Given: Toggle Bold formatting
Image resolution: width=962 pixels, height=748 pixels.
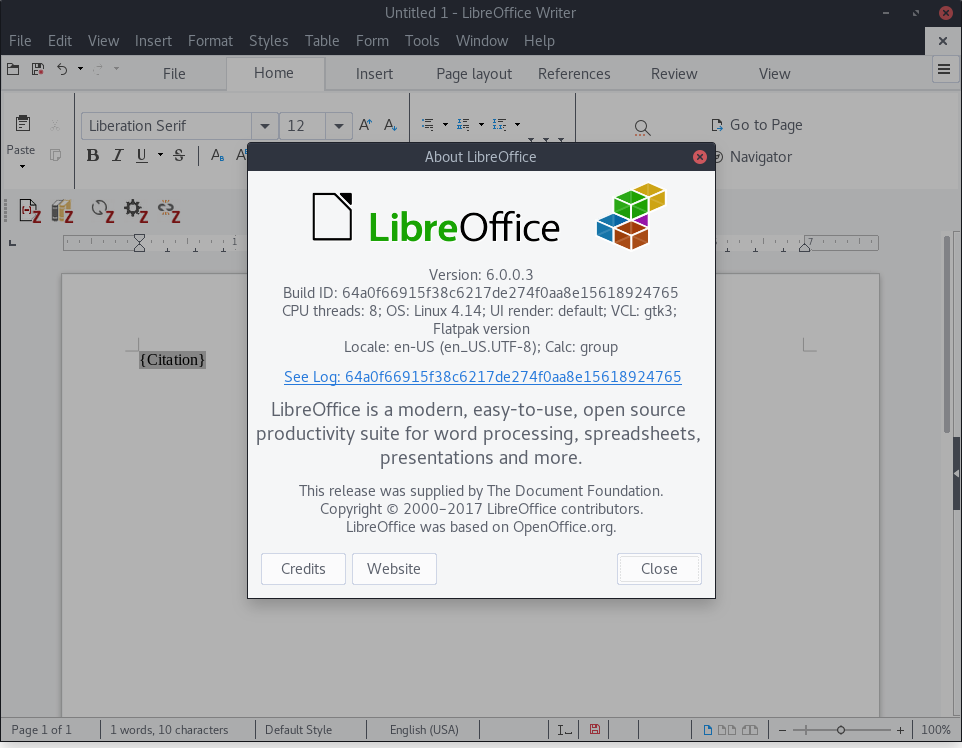Looking at the screenshot, I should point(93,155).
